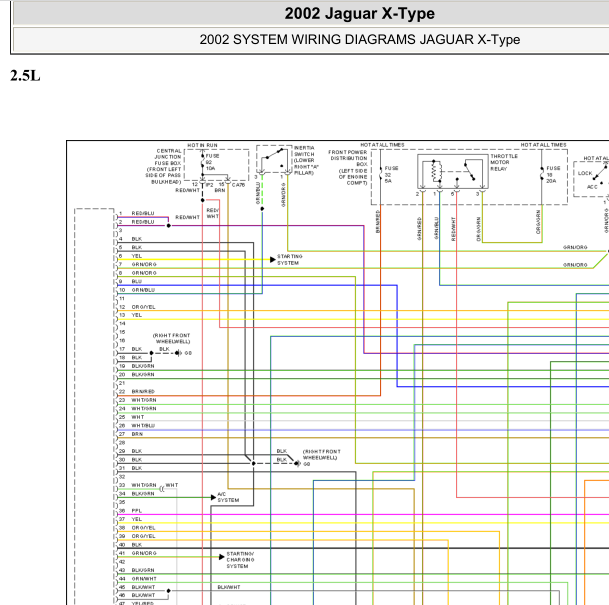Click connector pin 36 PPL label
This screenshot has width=609, height=605.
[x=137, y=511]
